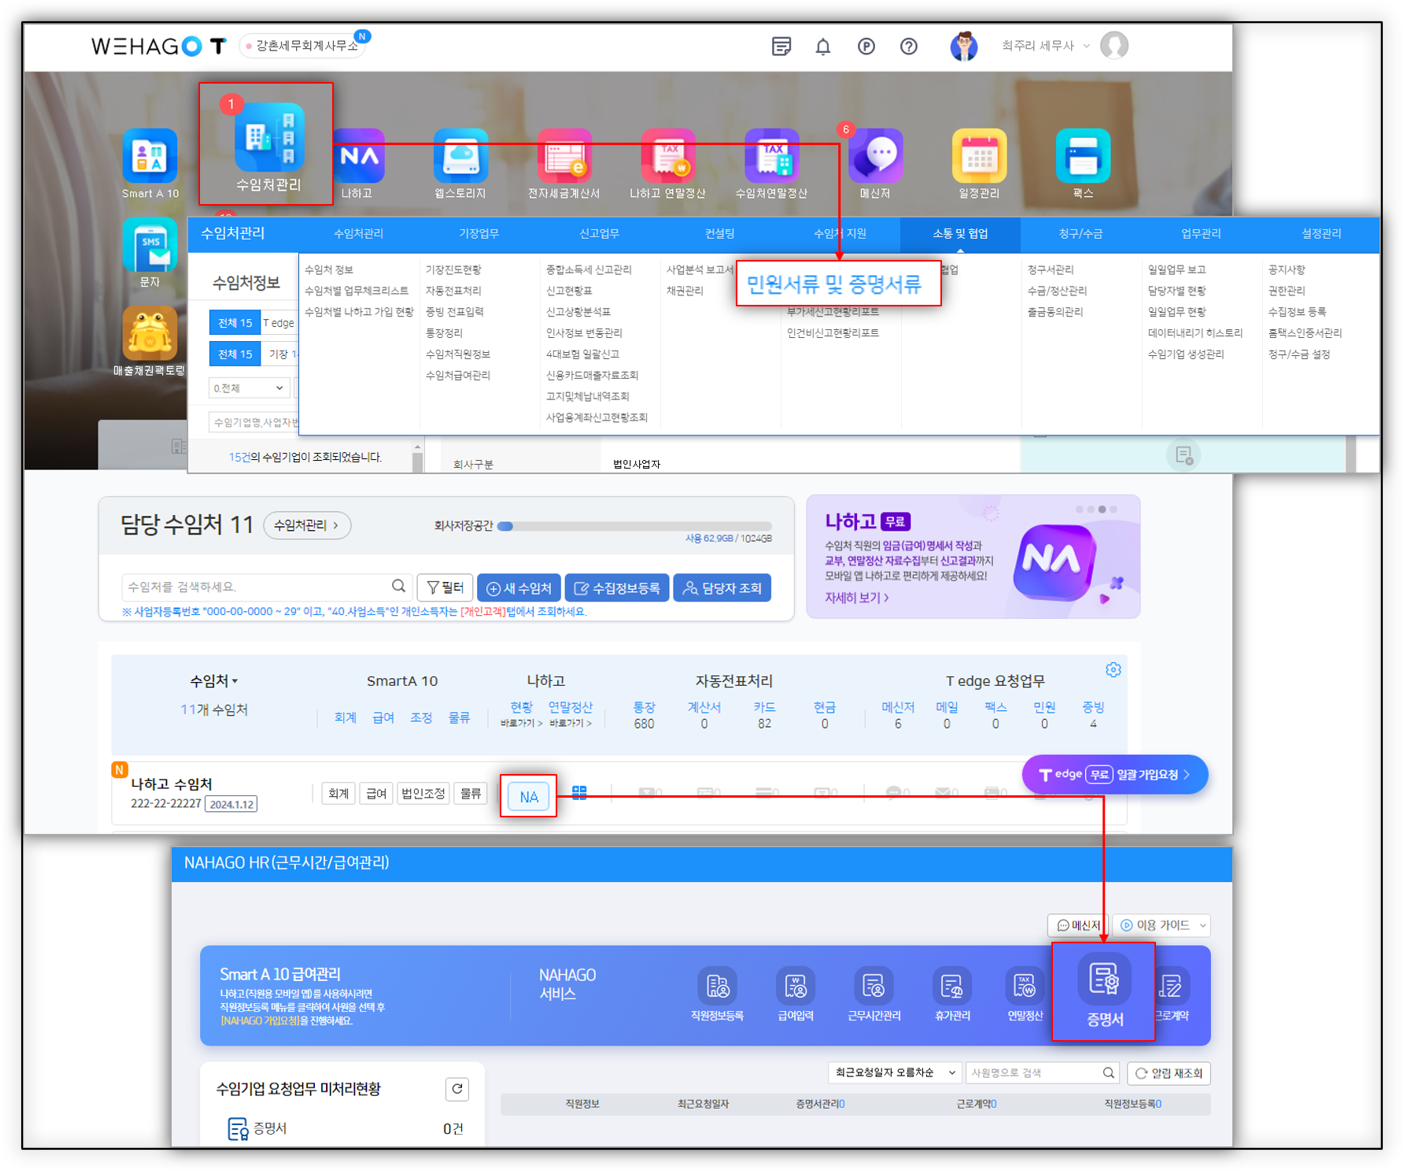This screenshot has width=1404, height=1171.
Task: Open the notes icon in top header
Action: (782, 46)
